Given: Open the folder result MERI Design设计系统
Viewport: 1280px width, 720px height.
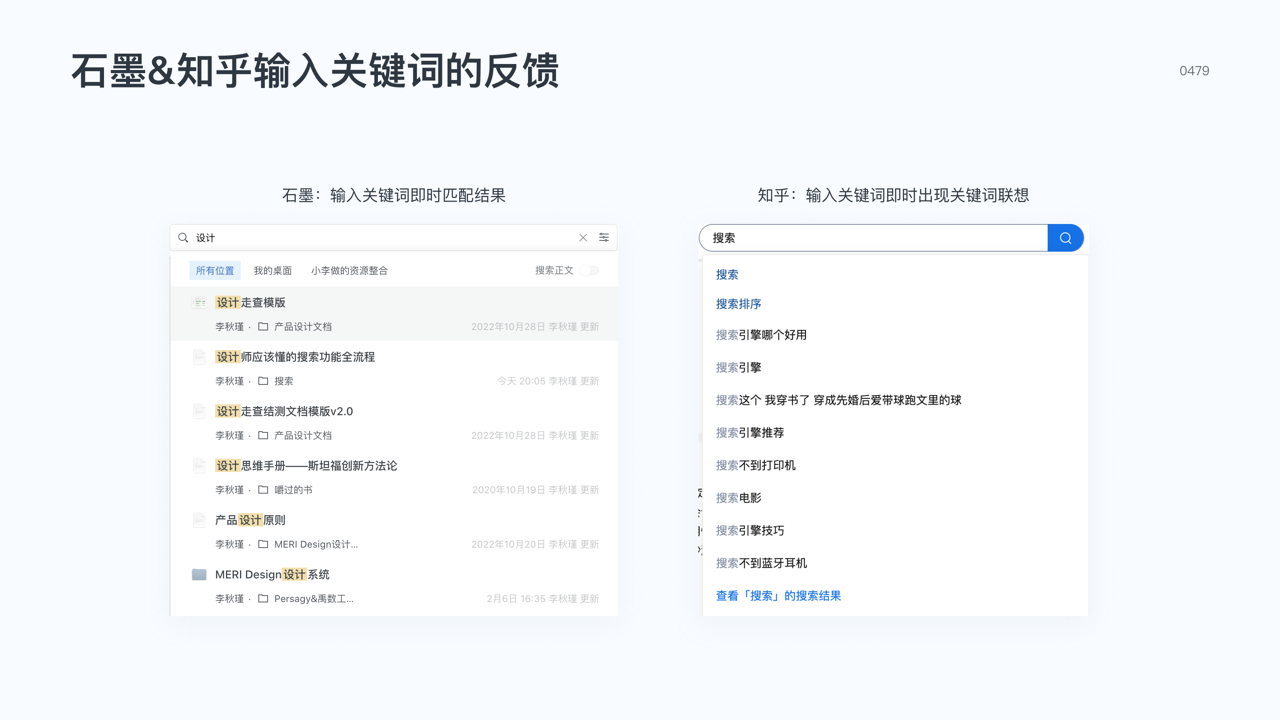Looking at the screenshot, I should 272,574.
